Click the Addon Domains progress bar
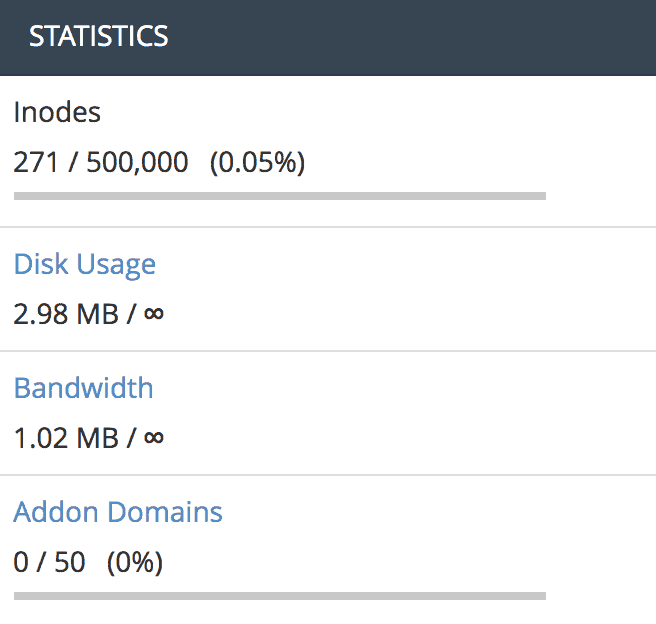Image resolution: width=656 pixels, height=624 pixels. 280,596
